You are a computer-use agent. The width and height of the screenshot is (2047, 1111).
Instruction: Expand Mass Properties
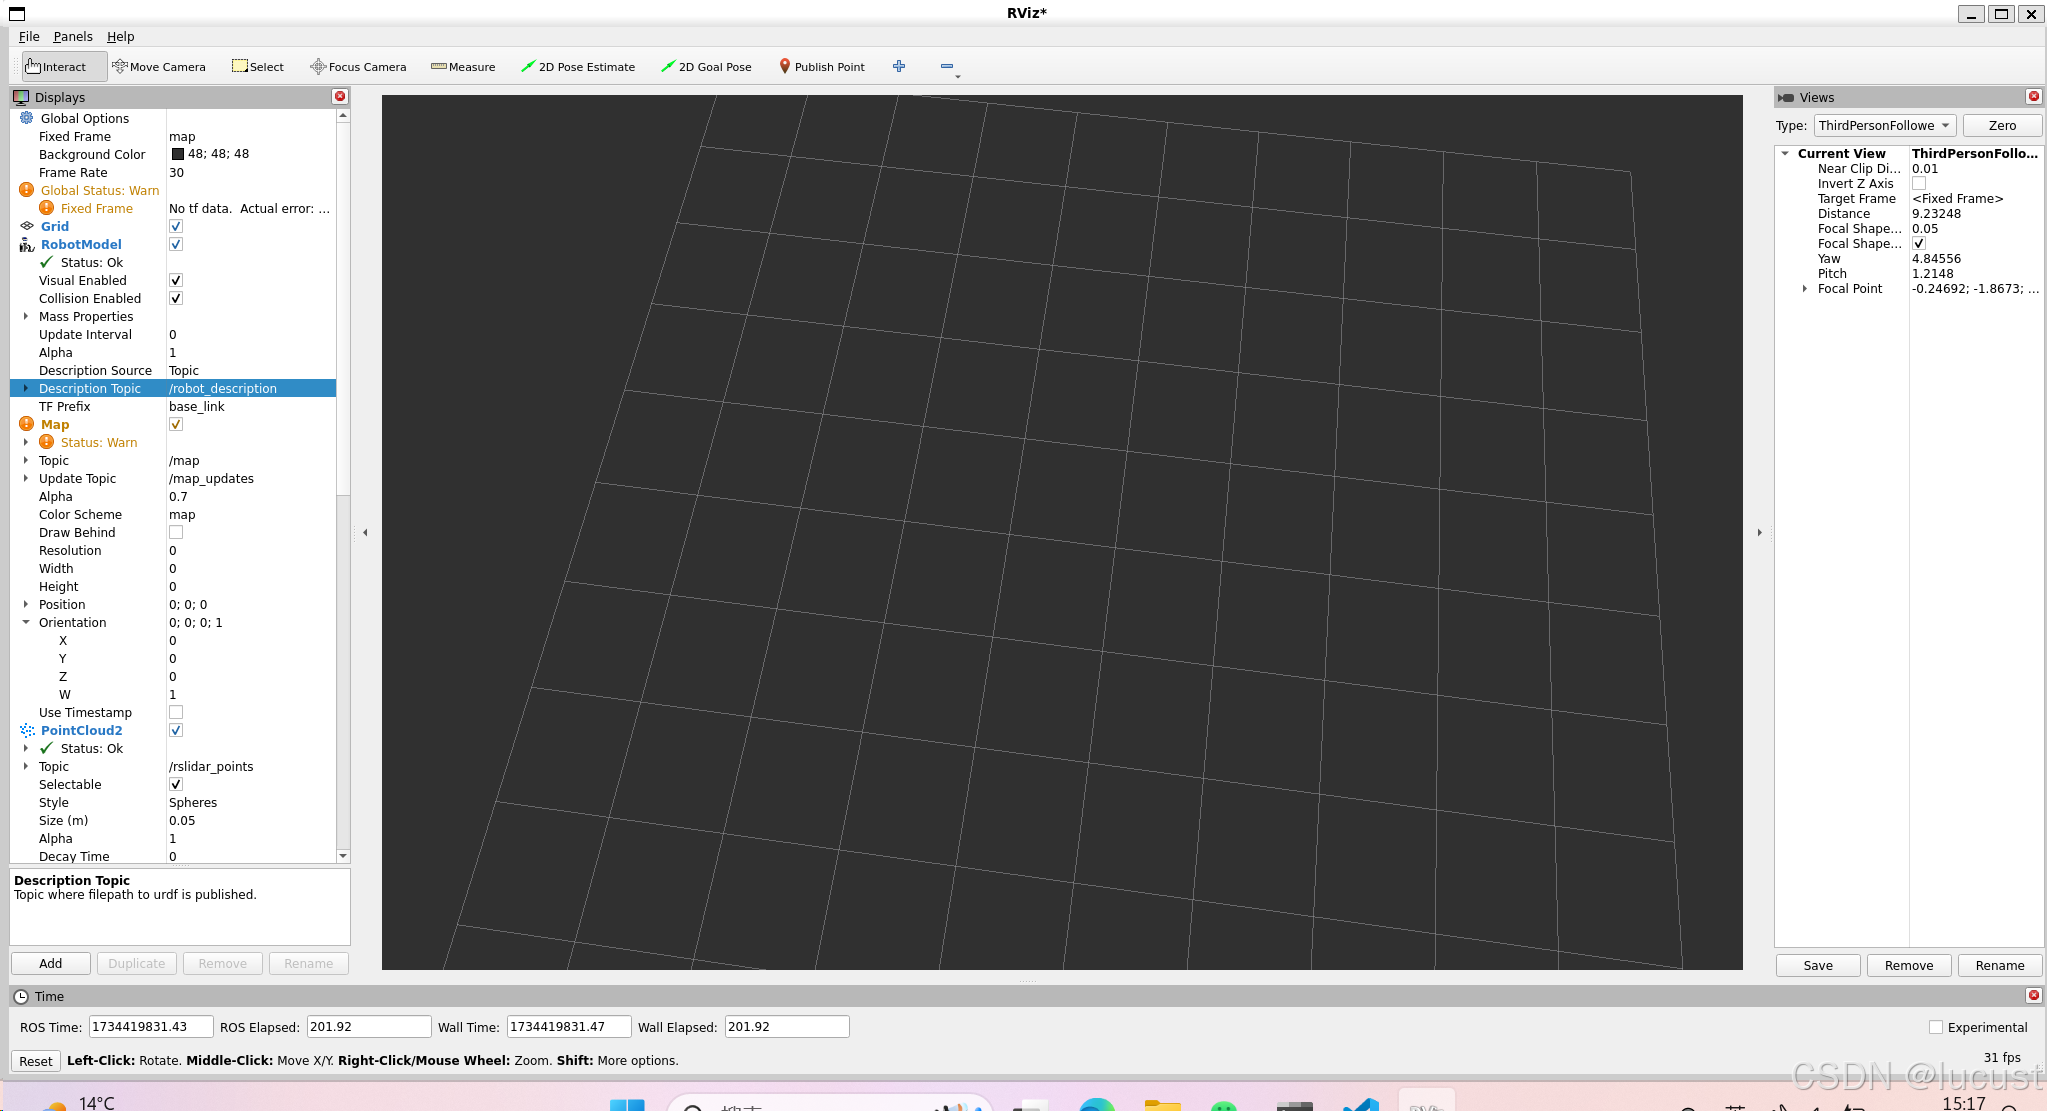pyautogui.click(x=26, y=316)
